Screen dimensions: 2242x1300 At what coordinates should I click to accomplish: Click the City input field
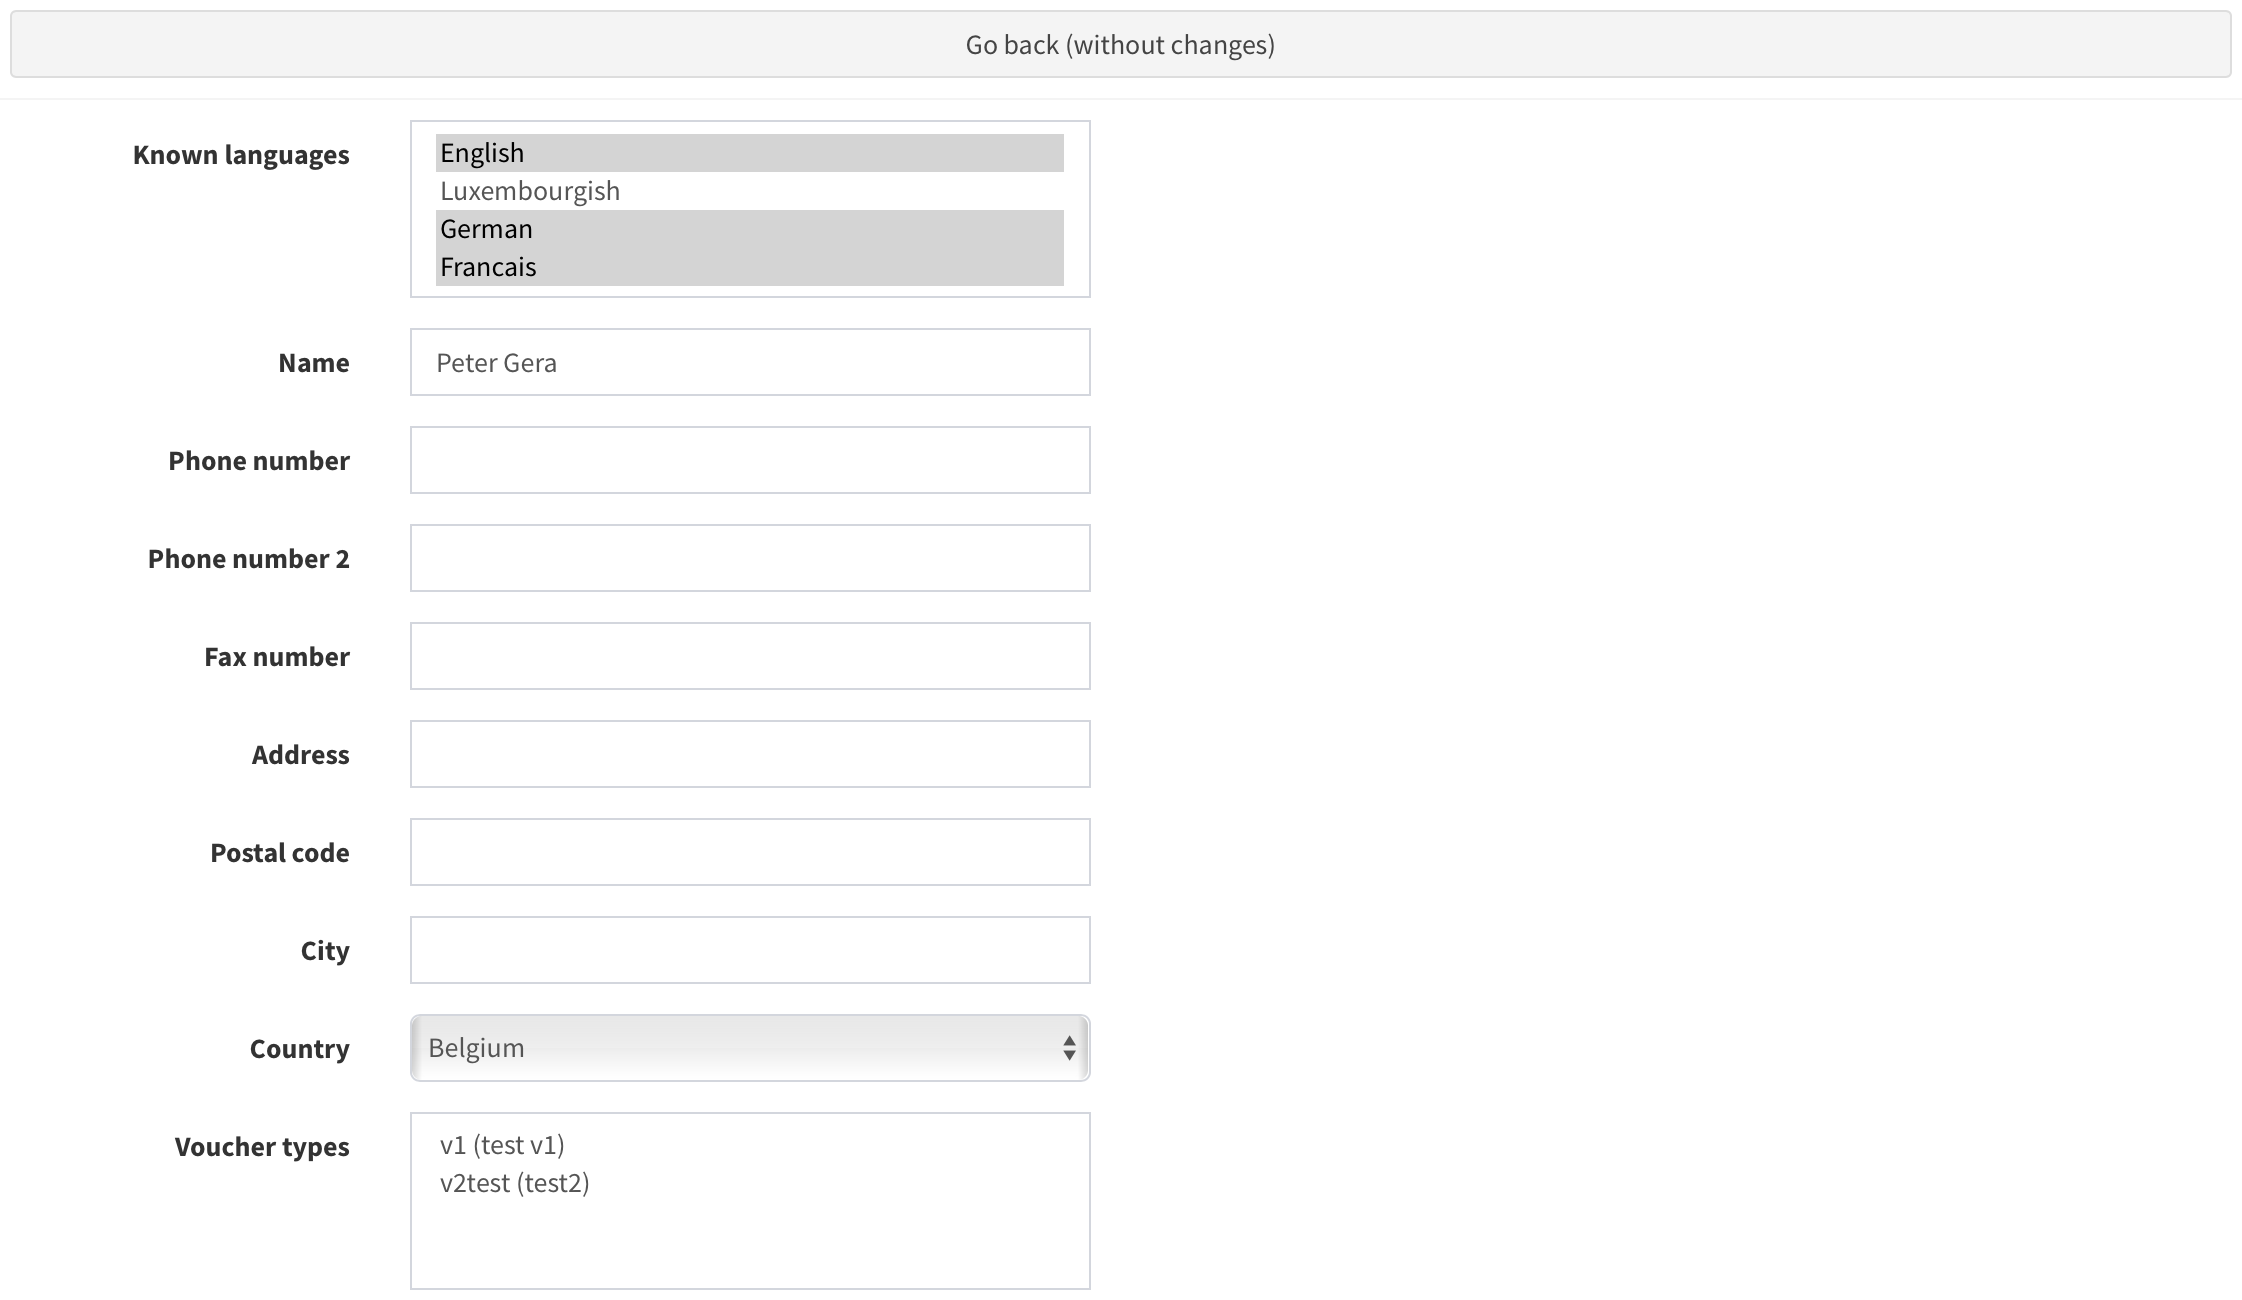(749, 950)
